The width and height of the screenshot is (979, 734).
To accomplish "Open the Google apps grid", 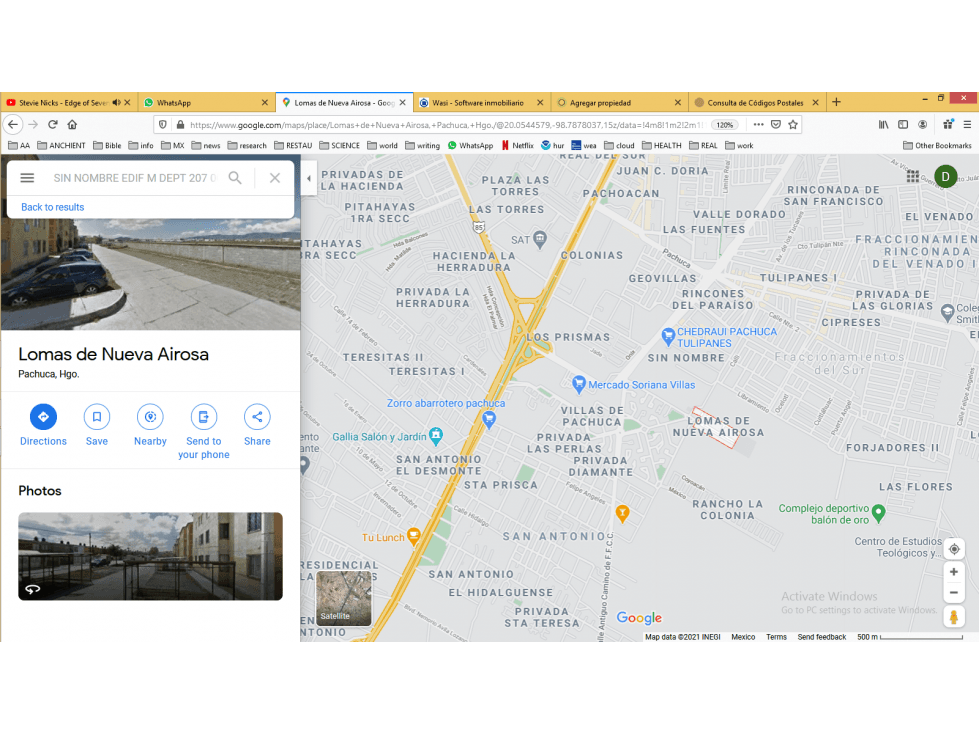I will [913, 177].
